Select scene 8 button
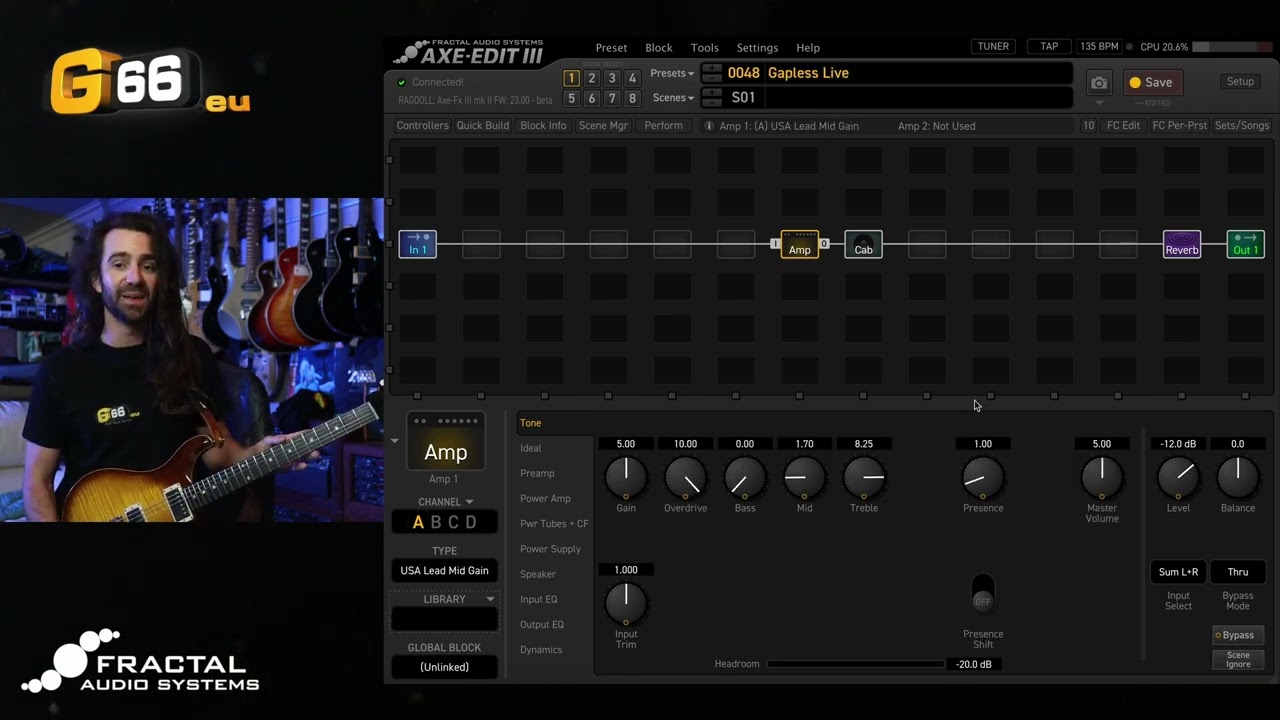Viewport: 1280px width, 720px height. click(x=632, y=99)
